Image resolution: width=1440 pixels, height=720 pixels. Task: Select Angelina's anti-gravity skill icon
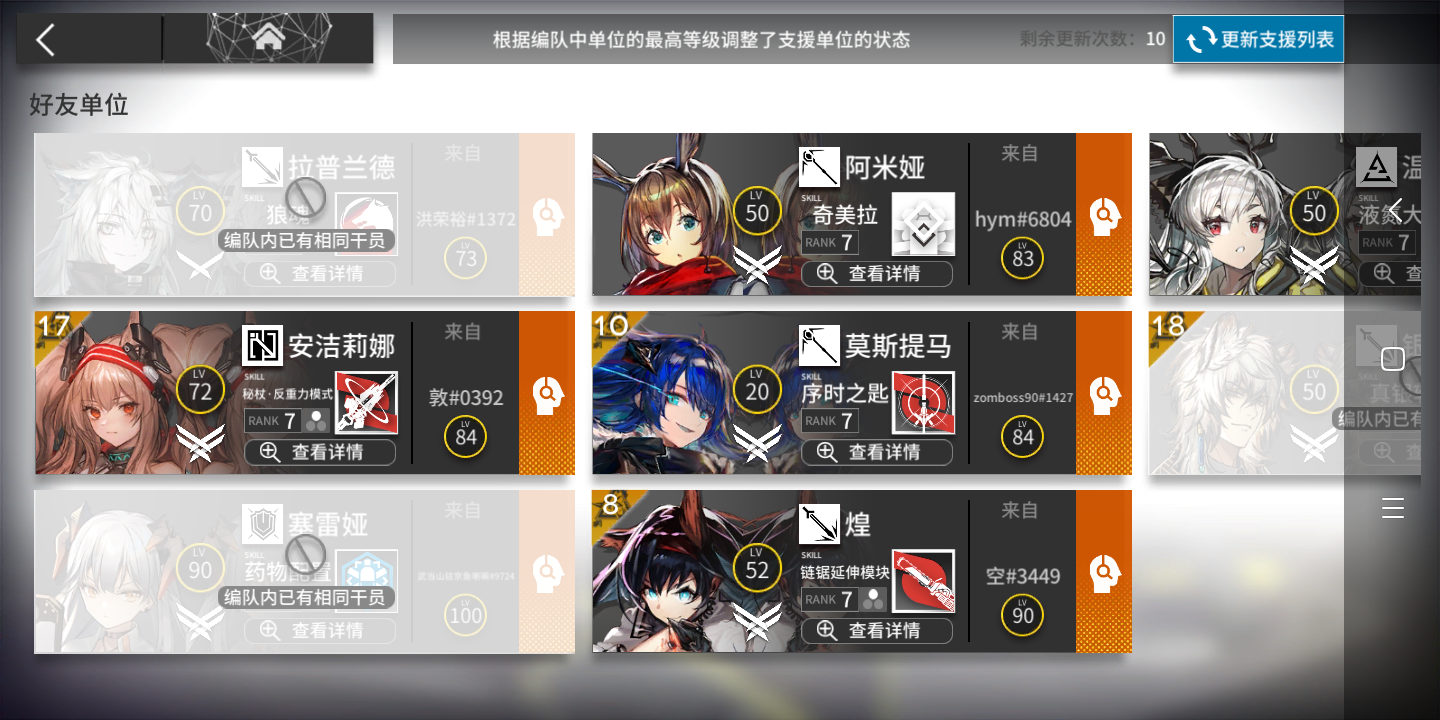click(x=366, y=402)
